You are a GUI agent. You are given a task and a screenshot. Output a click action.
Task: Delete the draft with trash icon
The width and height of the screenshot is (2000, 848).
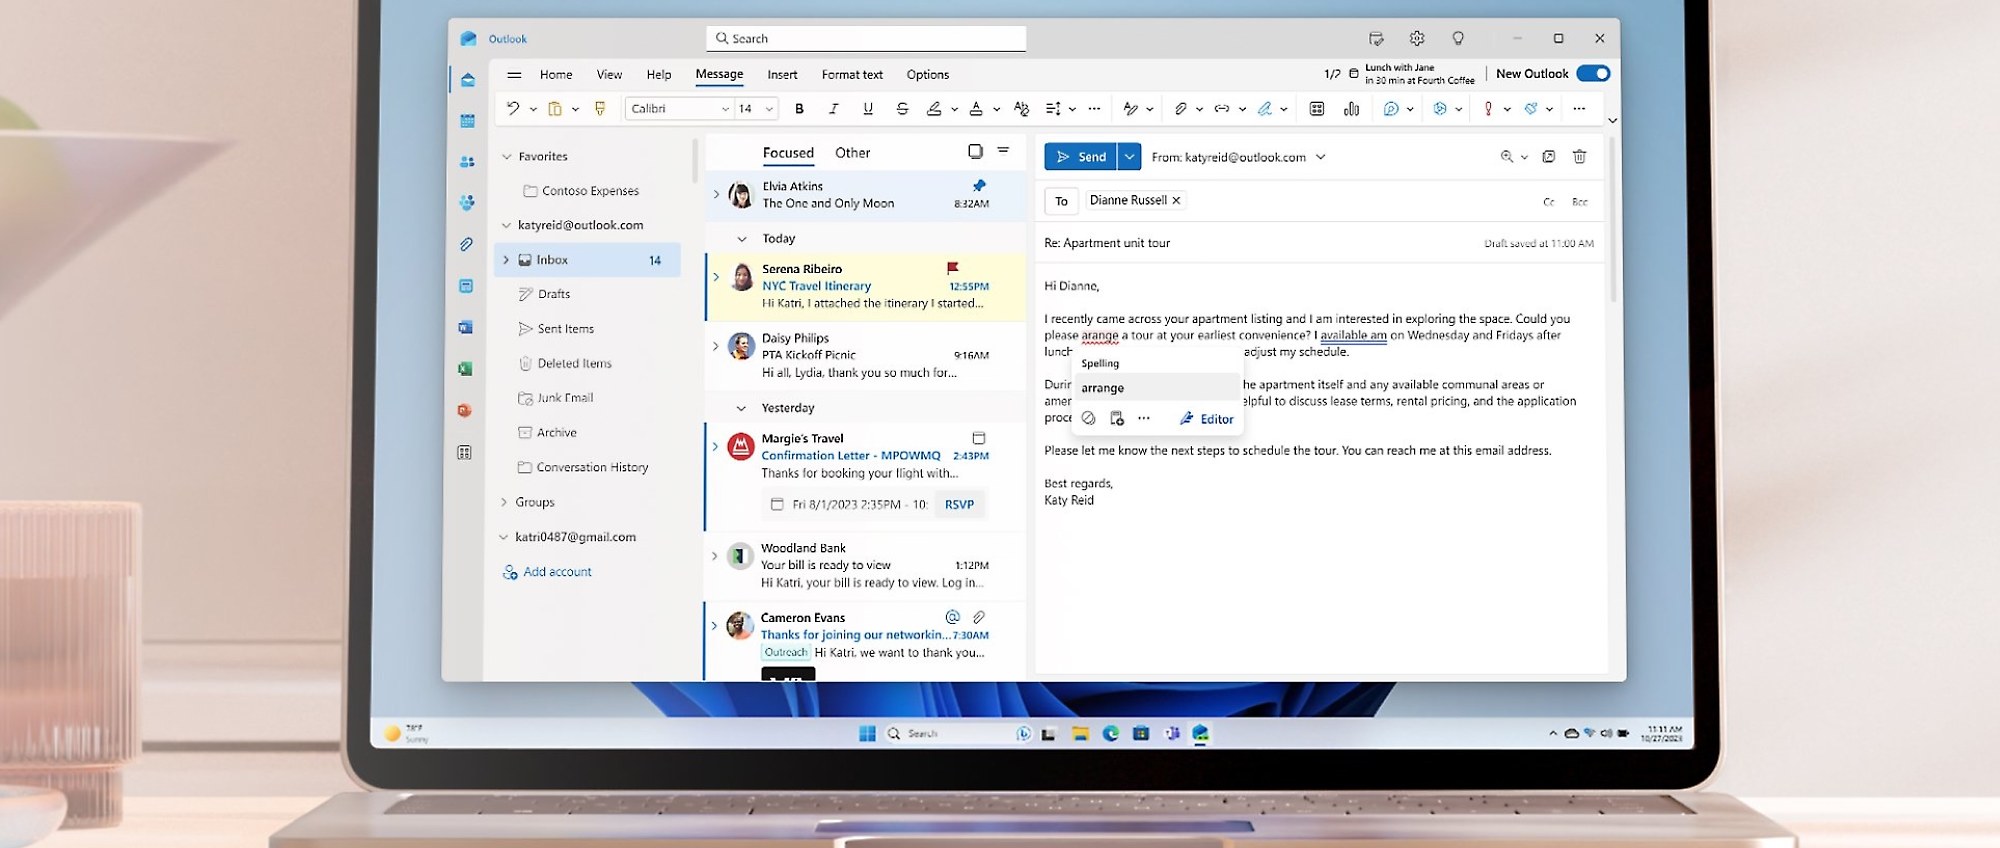[x=1579, y=156]
